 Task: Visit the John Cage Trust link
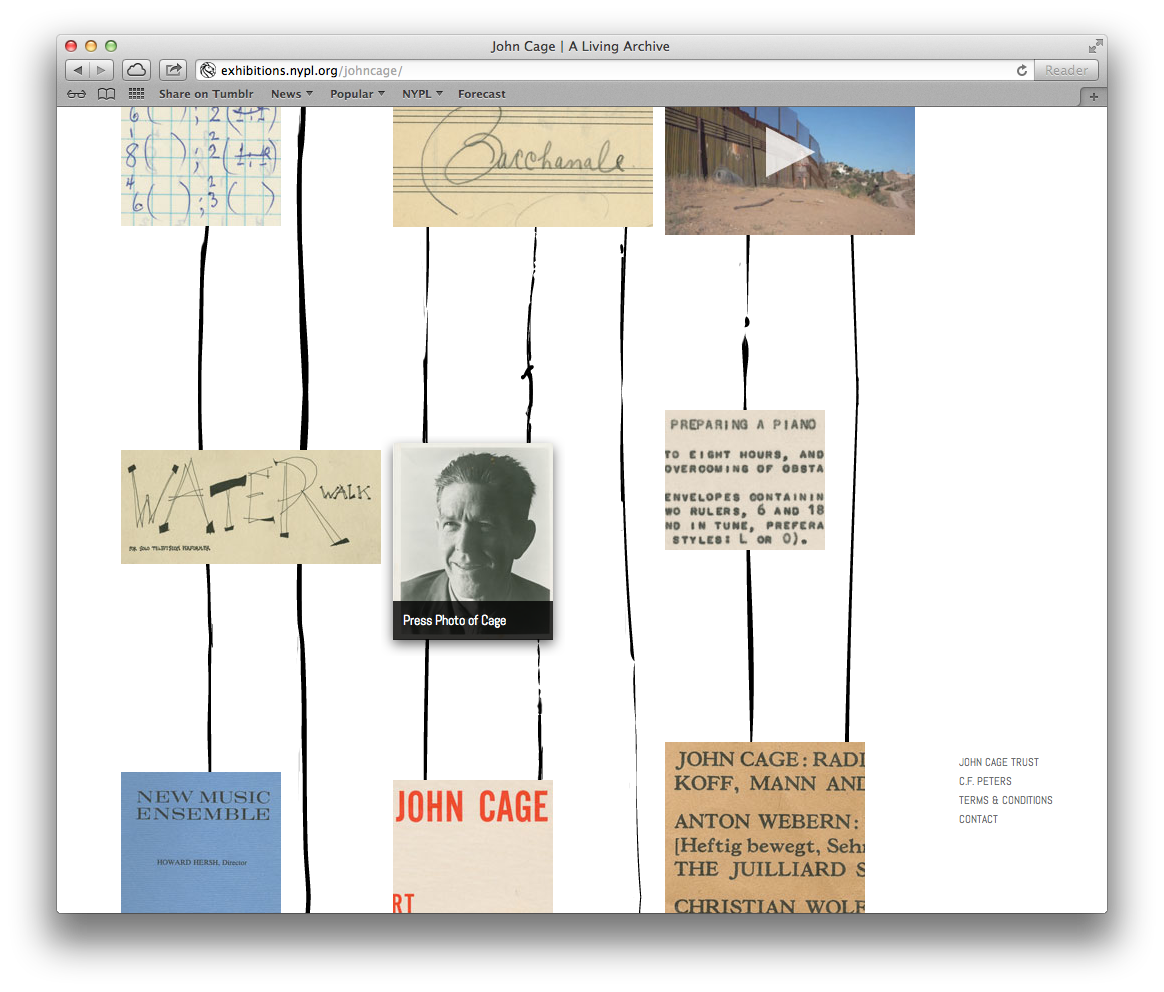(x=998, y=762)
